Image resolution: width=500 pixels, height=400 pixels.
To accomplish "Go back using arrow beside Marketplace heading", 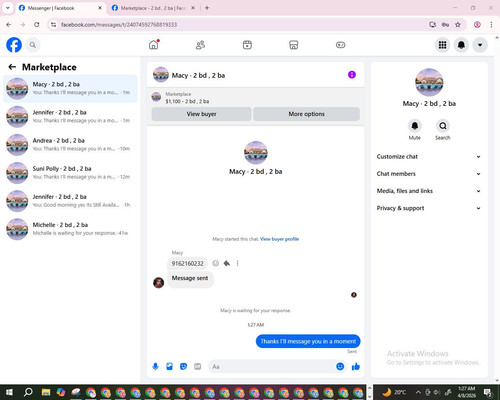I will (12, 67).
